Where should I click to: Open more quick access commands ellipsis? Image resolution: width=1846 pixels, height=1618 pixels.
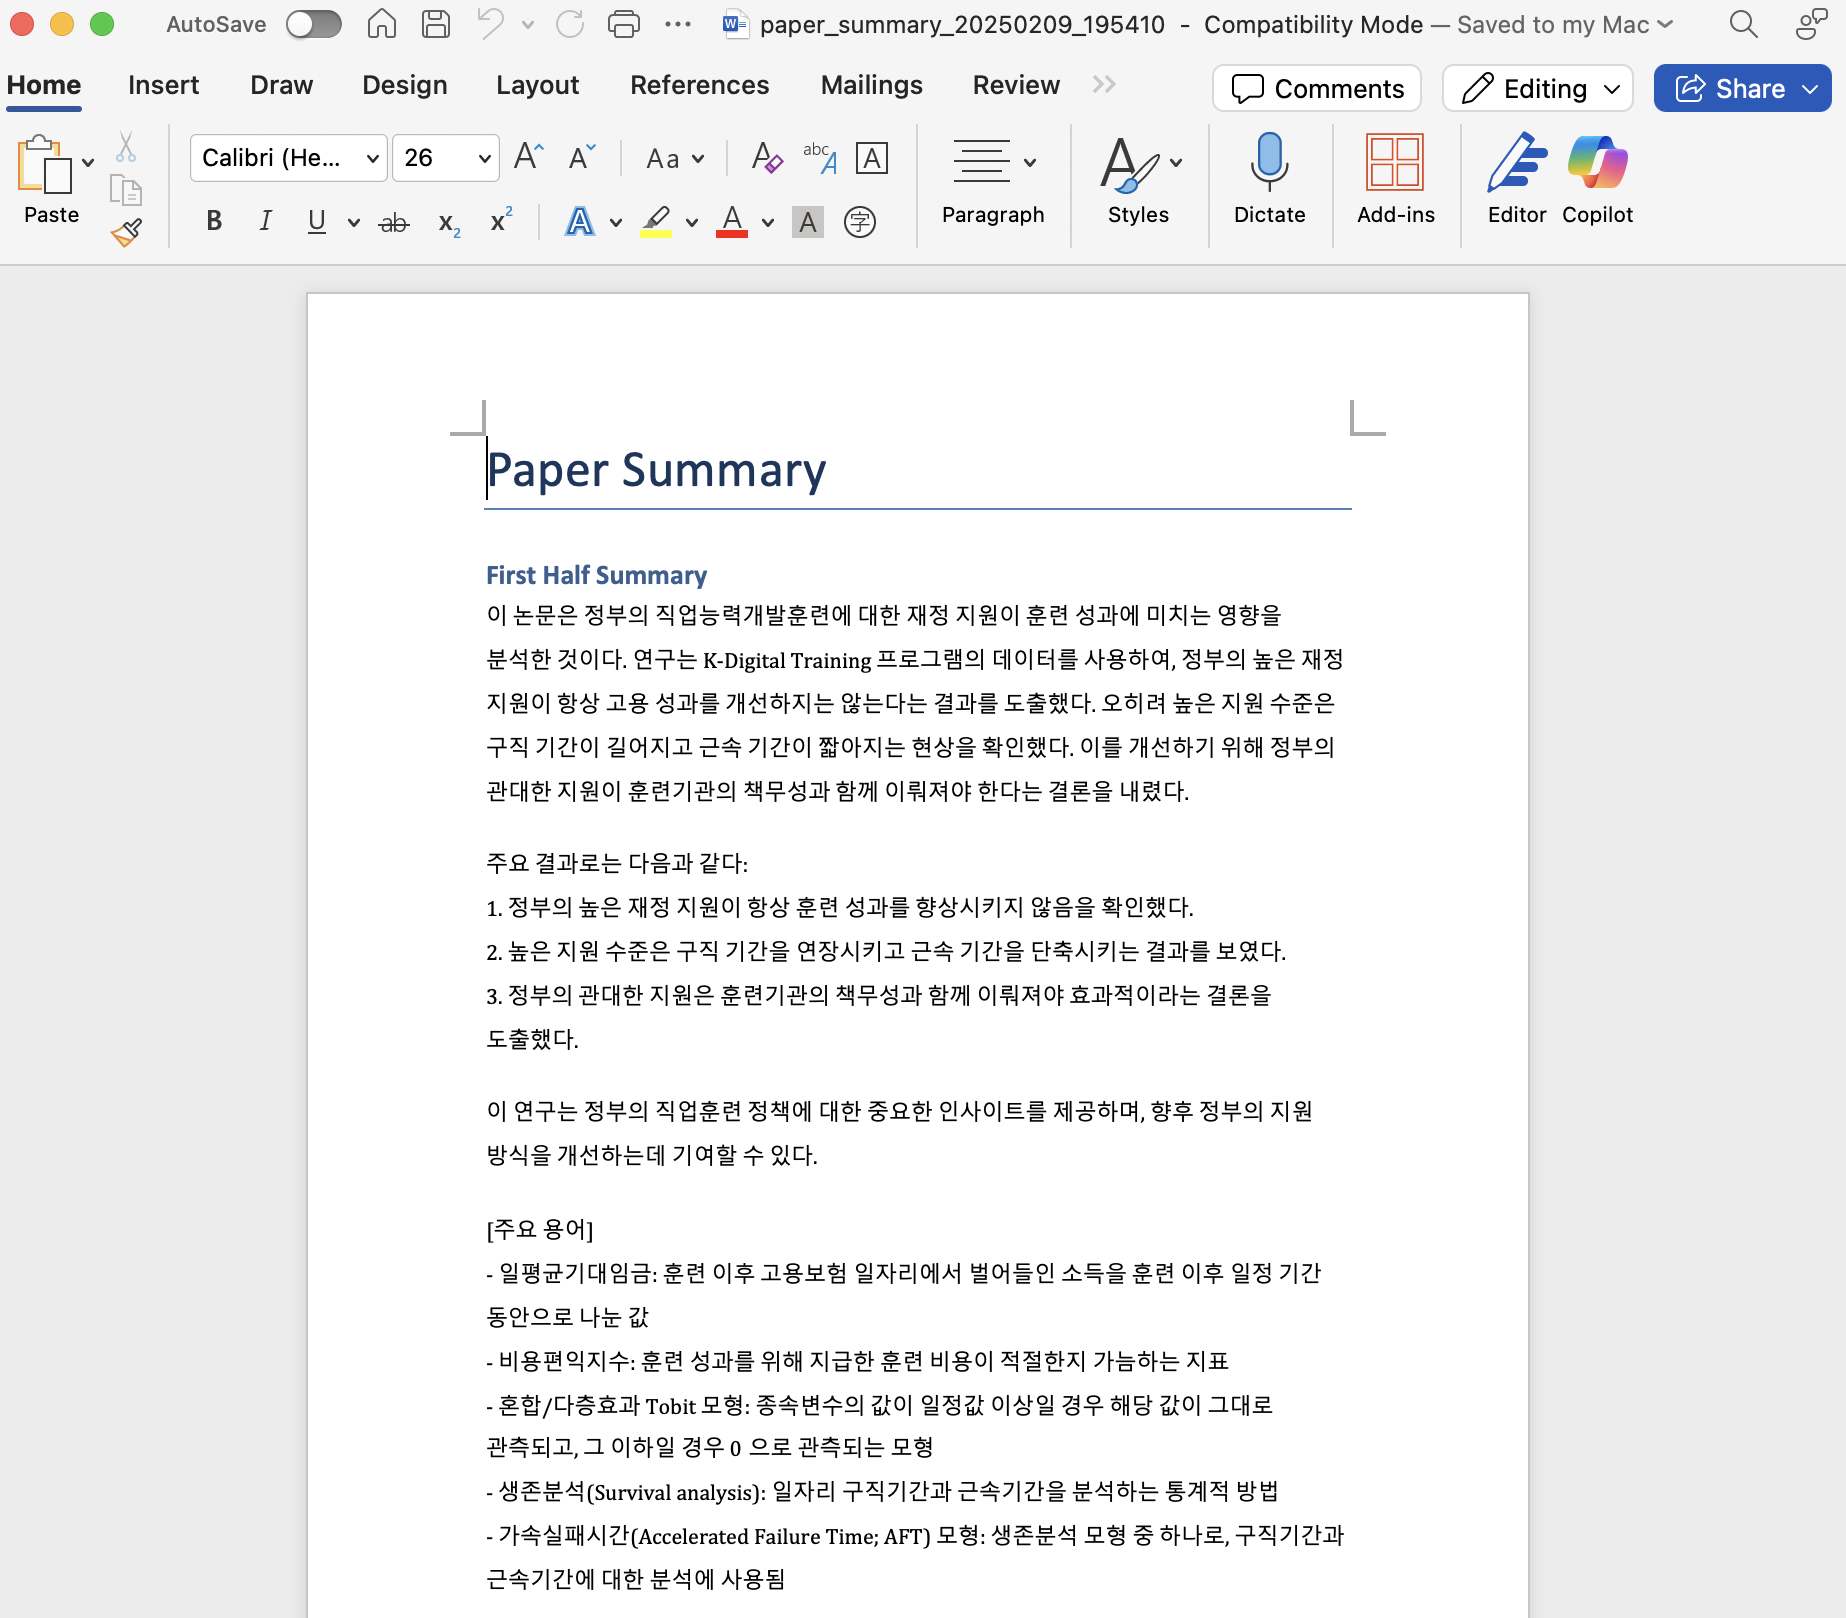[678, 24]
